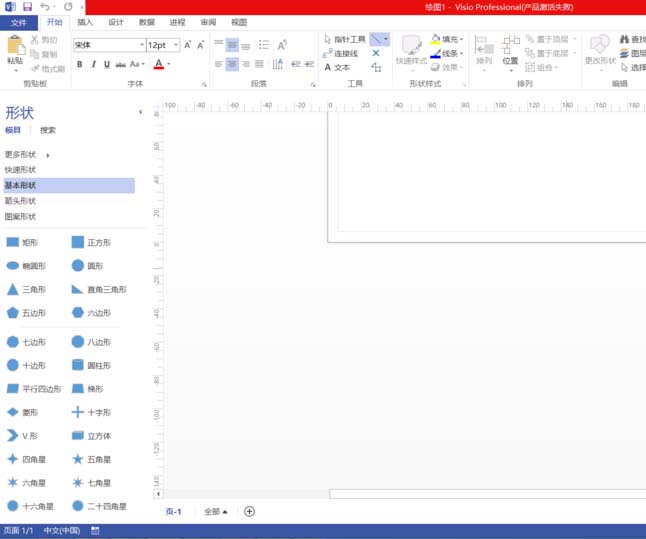Select the 指针工具 pointer tool

tap(345, 39)
